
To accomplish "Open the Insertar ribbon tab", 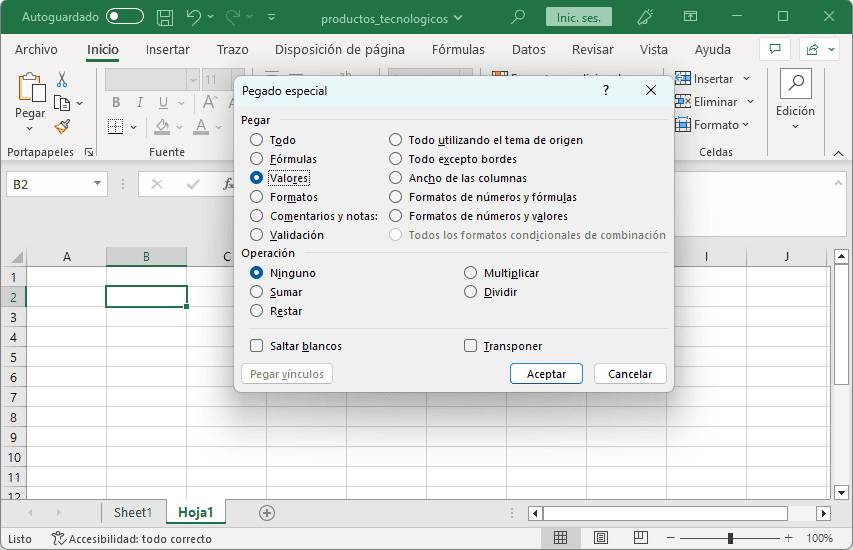I will [x=167, y=50].
